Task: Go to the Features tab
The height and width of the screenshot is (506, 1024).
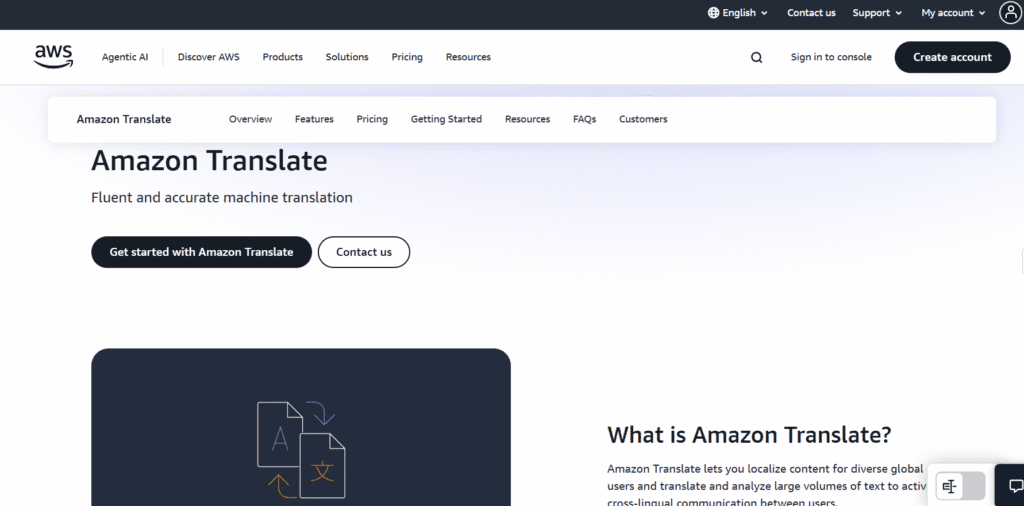Action: tap(314, 119)
